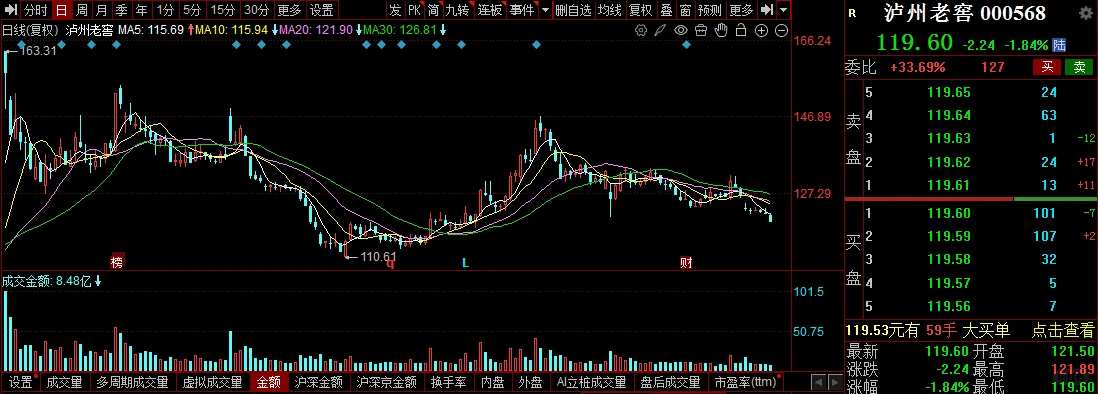Zoom in with the plus circle icon

tap(762, 30)
